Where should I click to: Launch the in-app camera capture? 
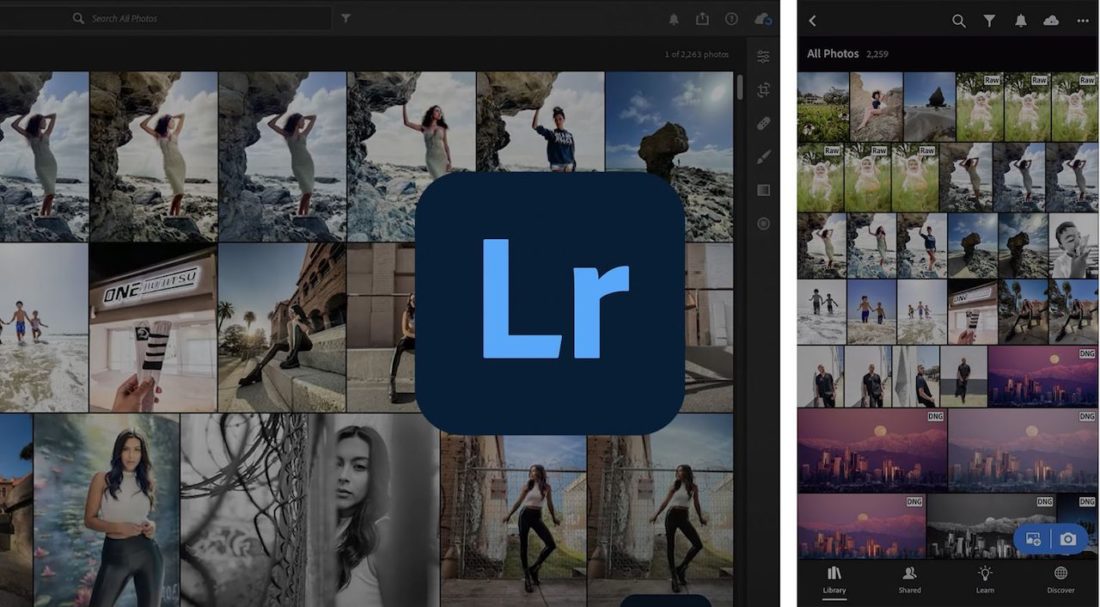[x=1067, y=538]
